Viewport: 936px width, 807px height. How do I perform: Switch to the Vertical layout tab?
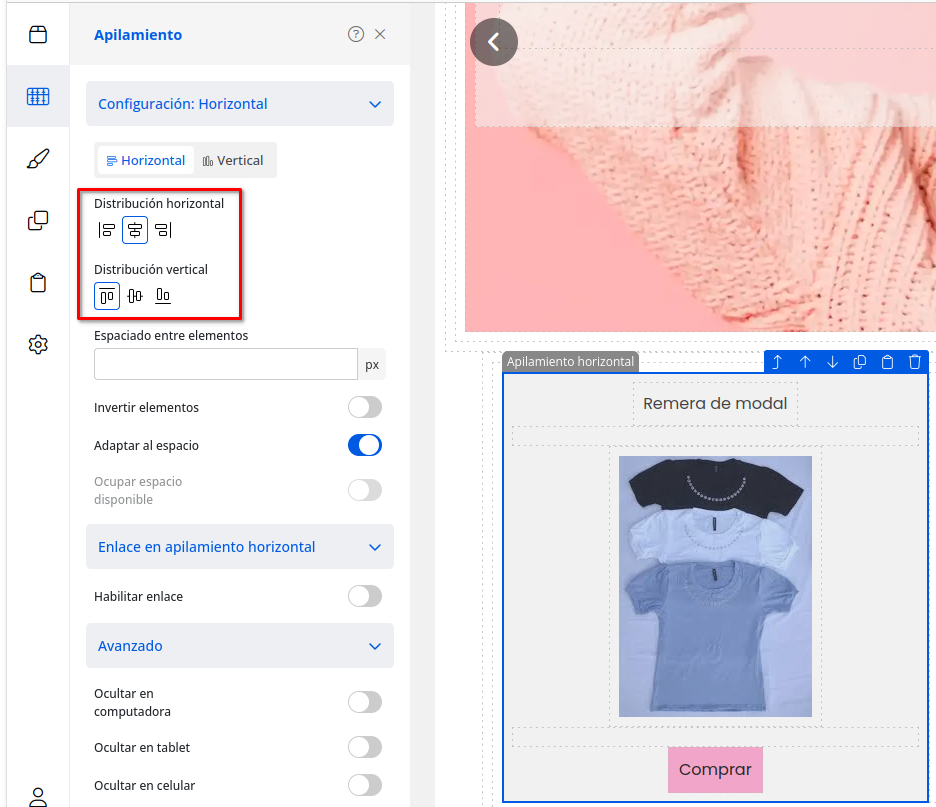pos(233,161)
